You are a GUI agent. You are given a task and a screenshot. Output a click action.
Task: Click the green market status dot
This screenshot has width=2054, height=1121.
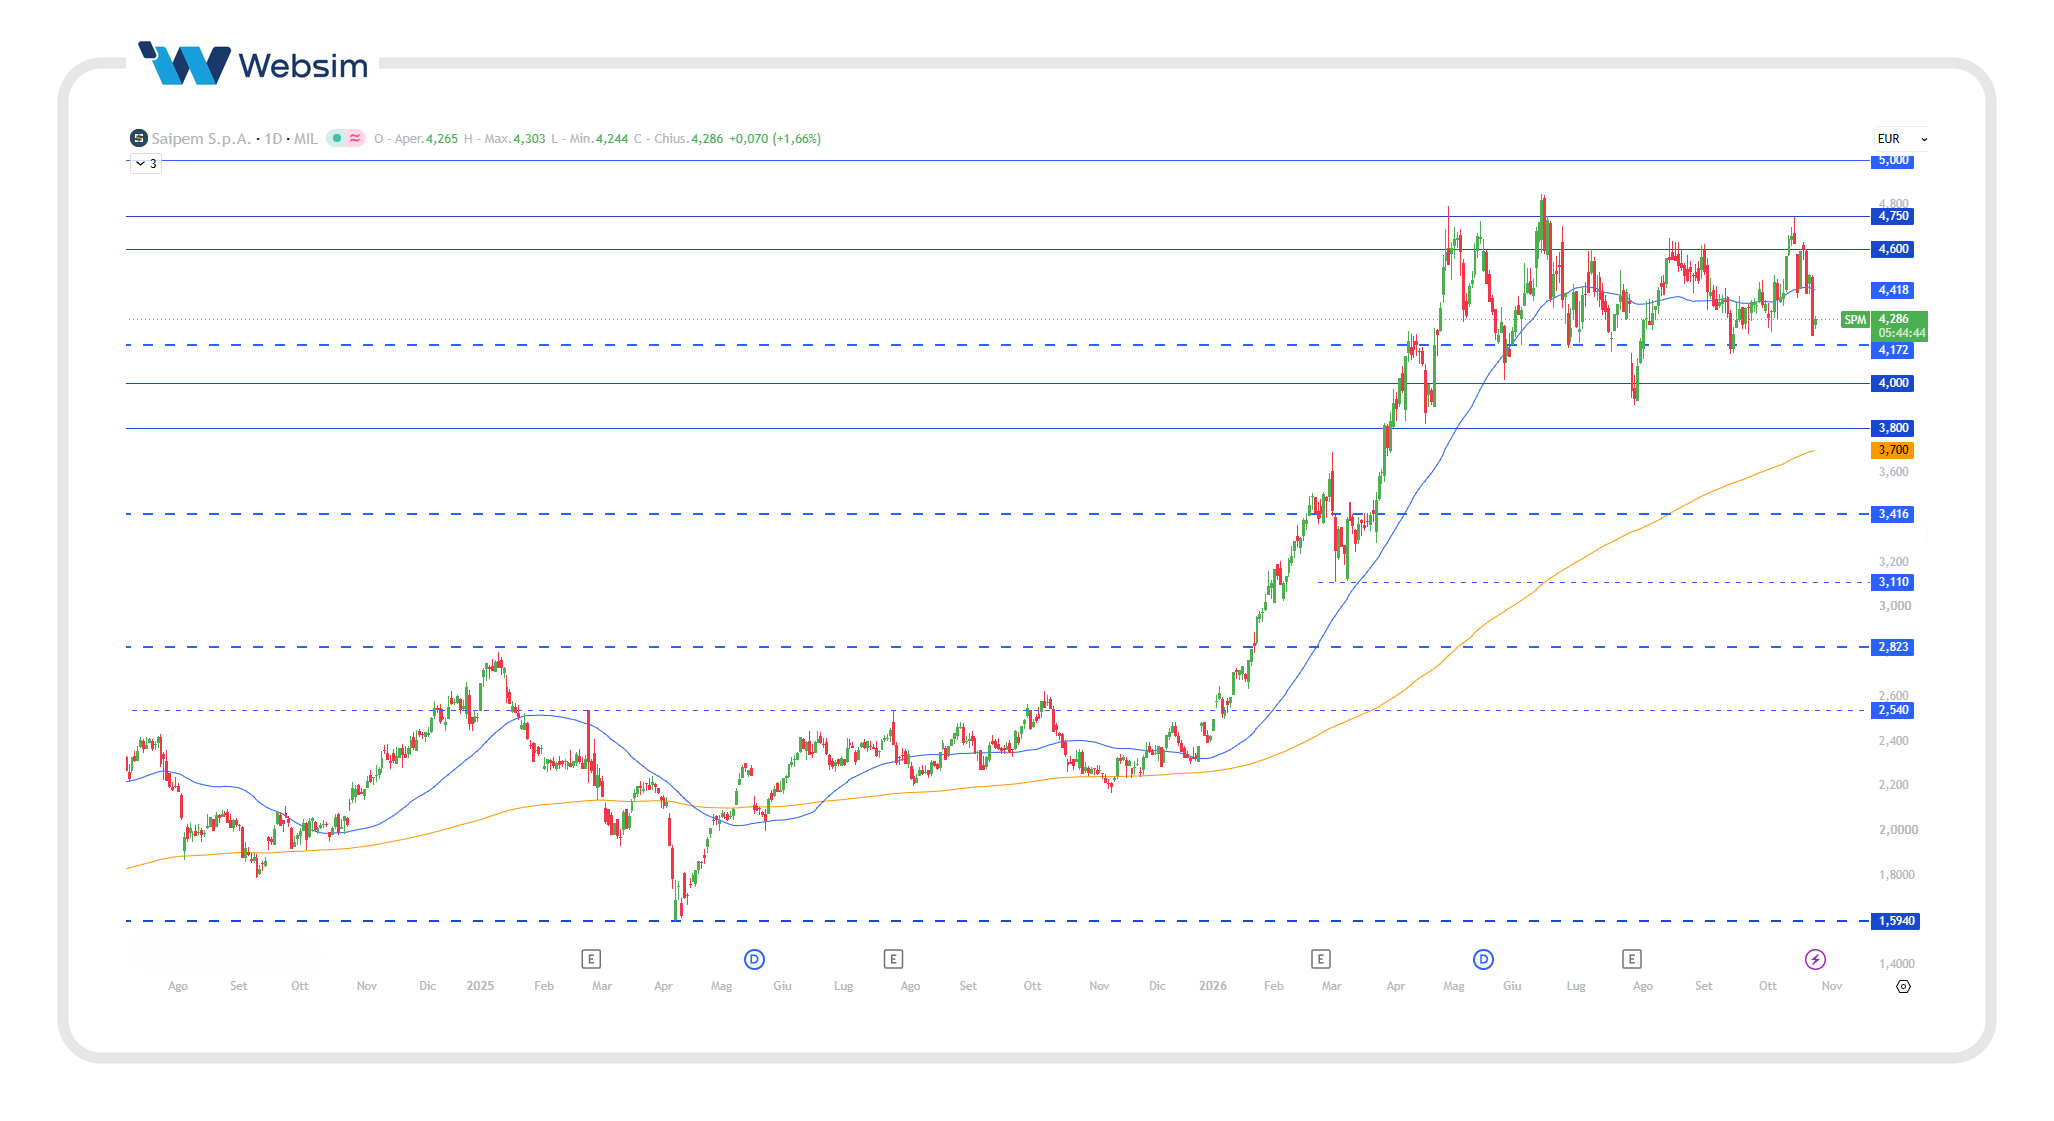(337, 138)
